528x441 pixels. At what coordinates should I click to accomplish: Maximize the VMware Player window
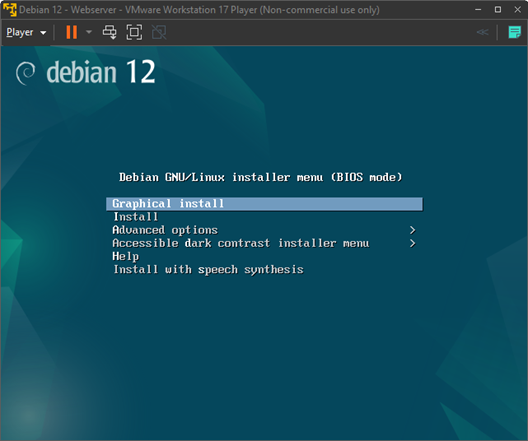(498, 10)
